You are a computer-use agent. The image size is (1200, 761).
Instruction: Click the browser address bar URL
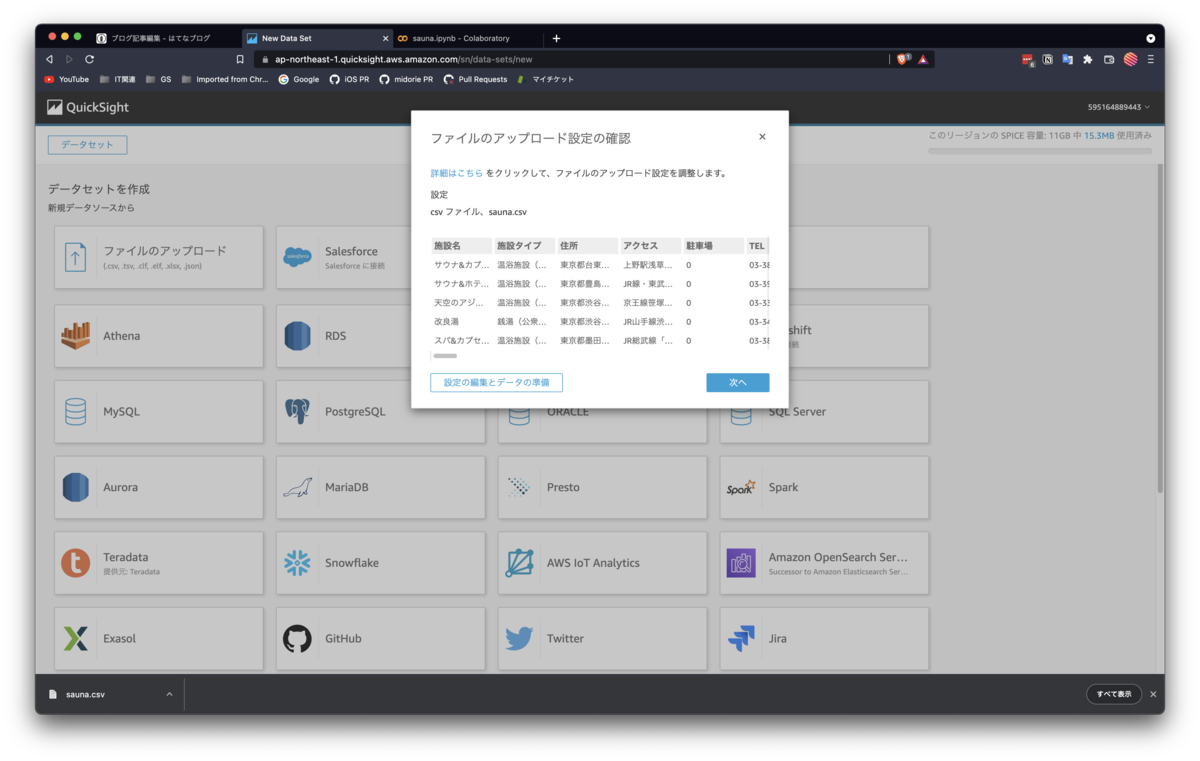(x=404, y=59)
